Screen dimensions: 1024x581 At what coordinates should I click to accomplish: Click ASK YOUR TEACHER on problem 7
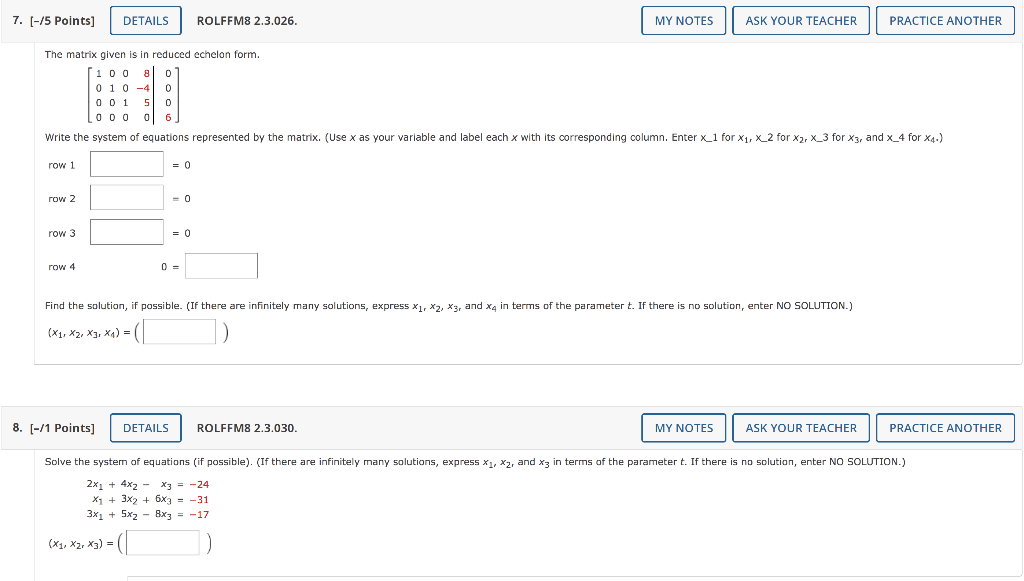pyautogui.click(x=800, y=20)
